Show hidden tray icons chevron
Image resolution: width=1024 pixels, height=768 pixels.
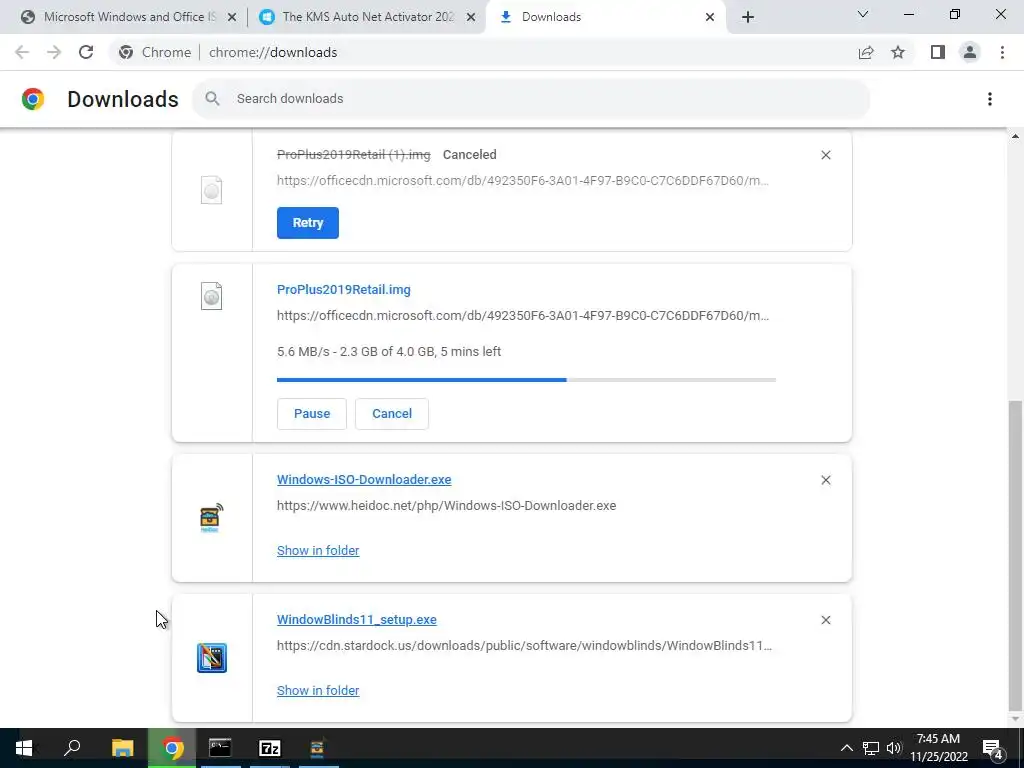point(846,748)
